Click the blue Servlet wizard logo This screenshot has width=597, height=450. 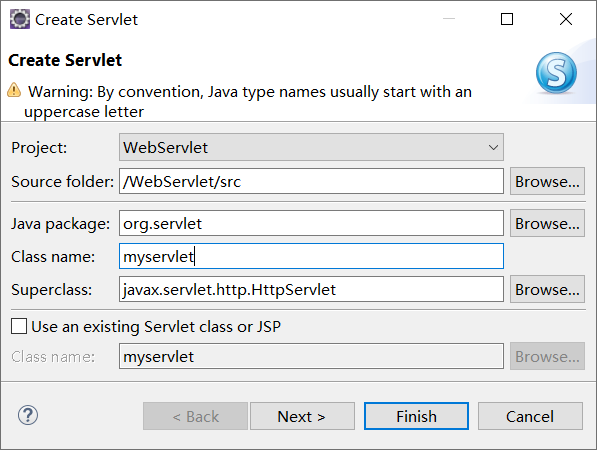click(x=556, y=73)
